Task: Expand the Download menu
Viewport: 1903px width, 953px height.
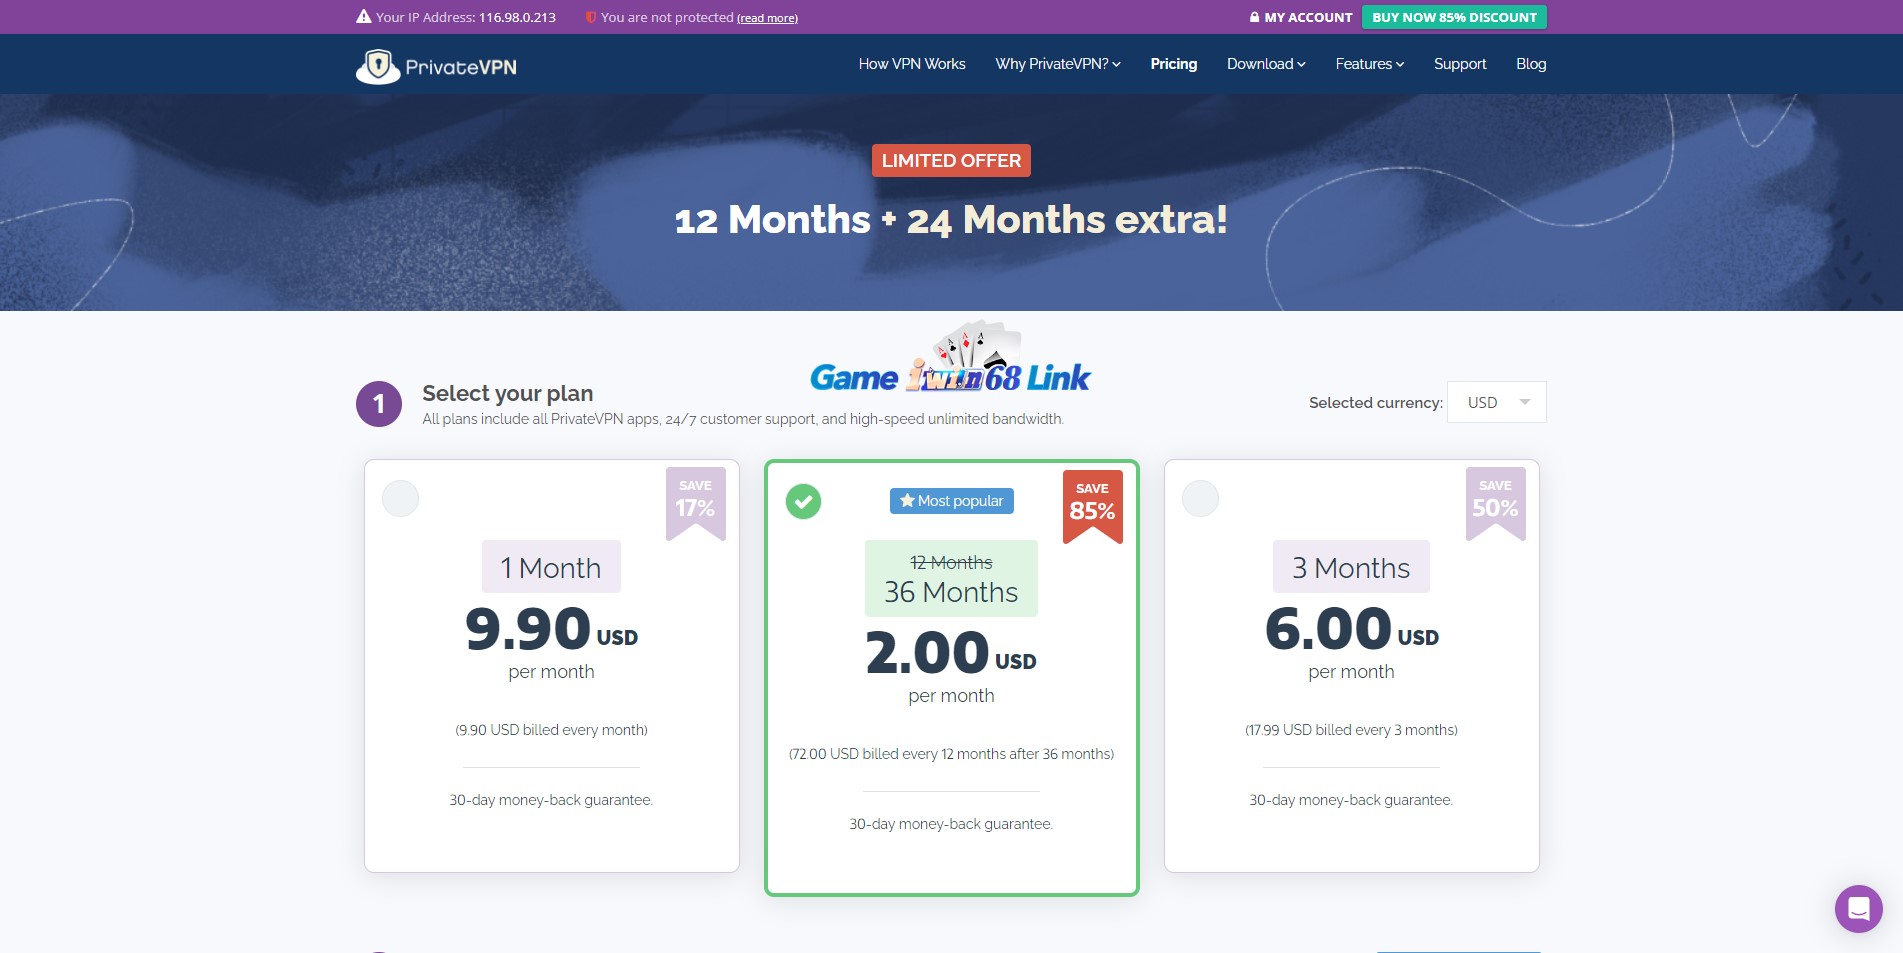Action: (1264, 64)
